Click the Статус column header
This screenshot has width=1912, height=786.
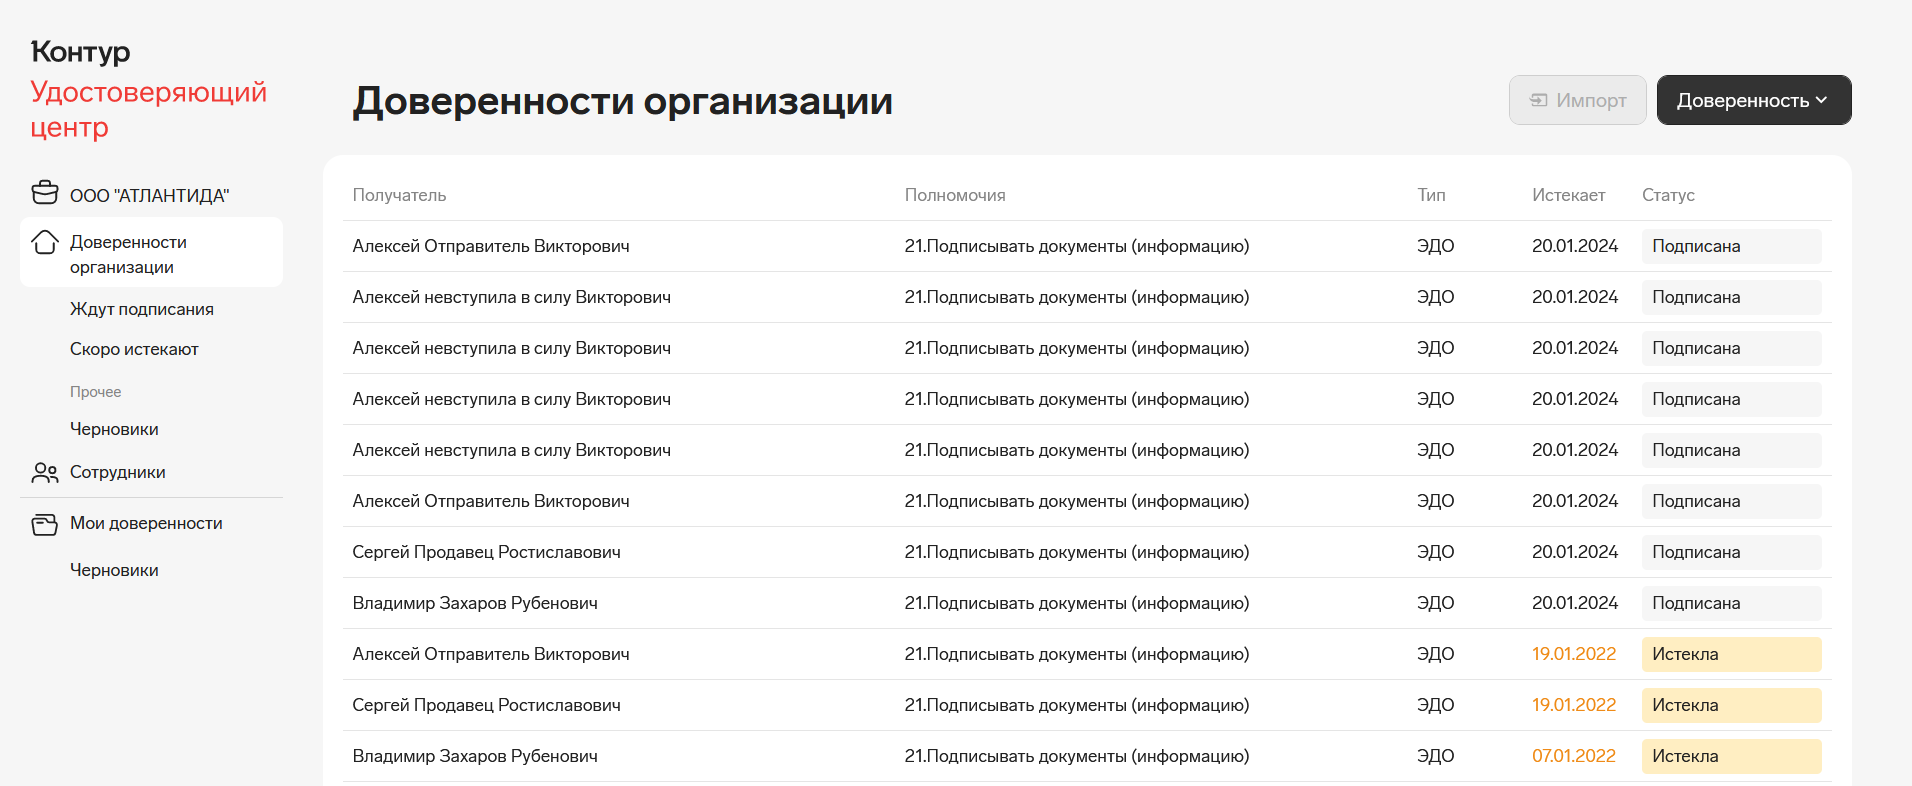coord(1667,195)
